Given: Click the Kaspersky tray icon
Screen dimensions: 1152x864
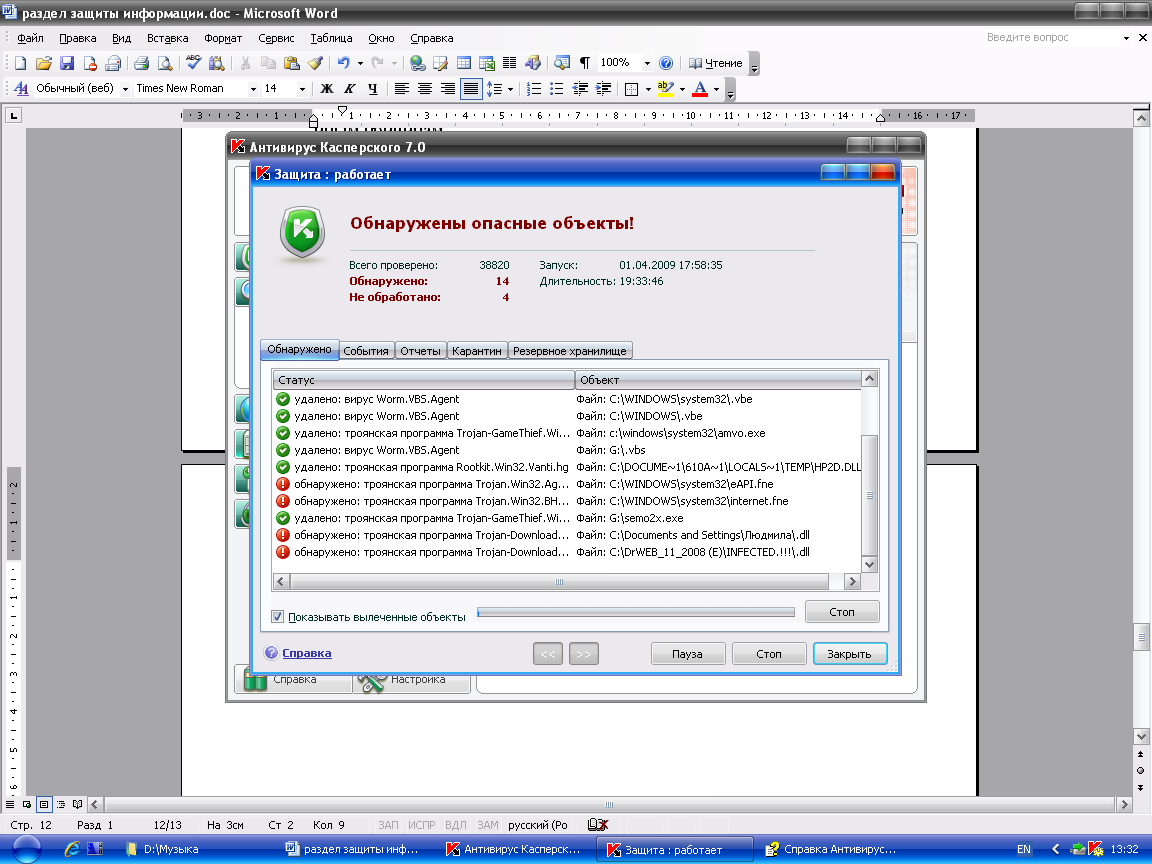Looking at the screenshot, I should [1095, 849].
